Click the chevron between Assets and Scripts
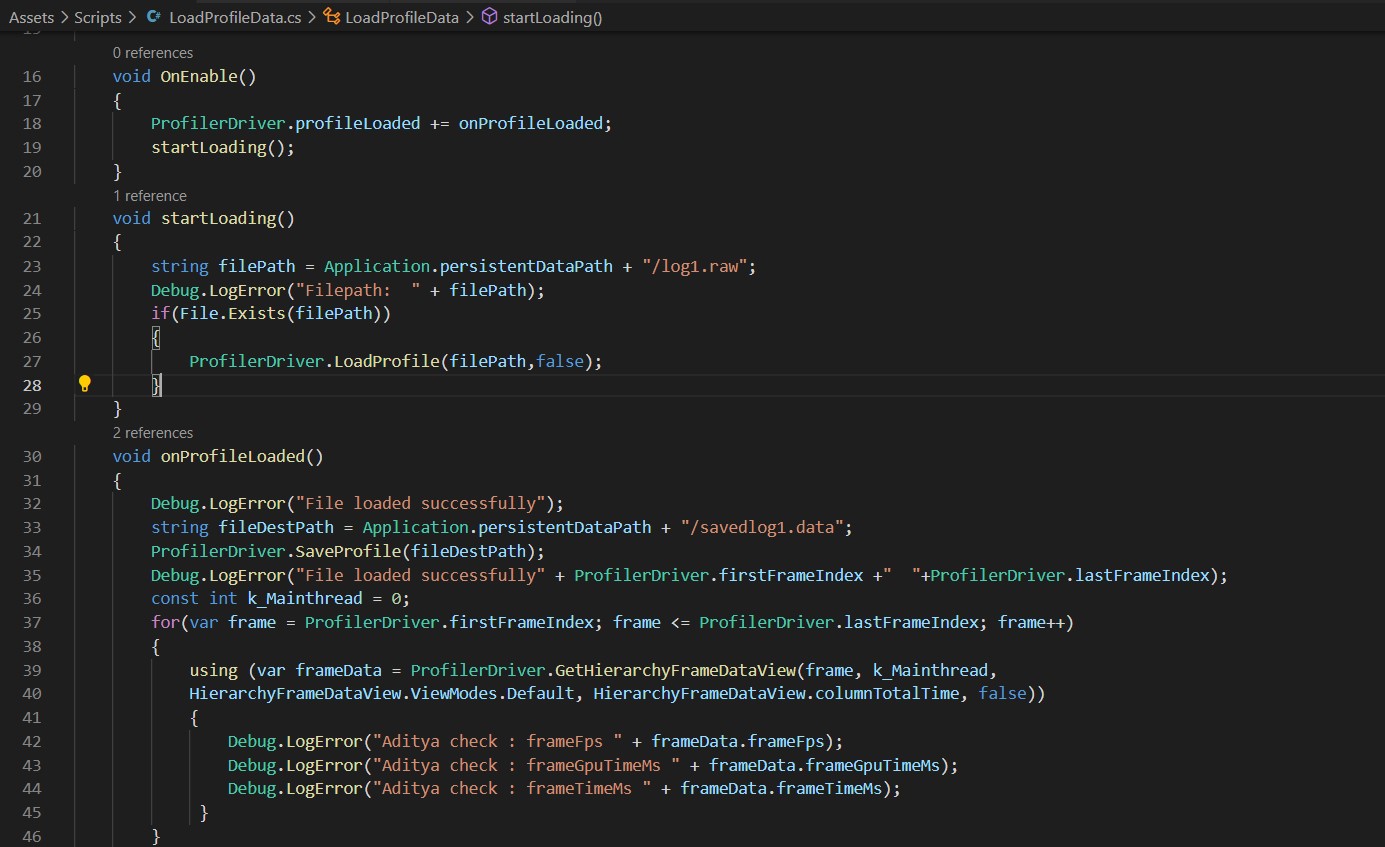Screen dimensions: 1385x847 click(x=64, y=17)
